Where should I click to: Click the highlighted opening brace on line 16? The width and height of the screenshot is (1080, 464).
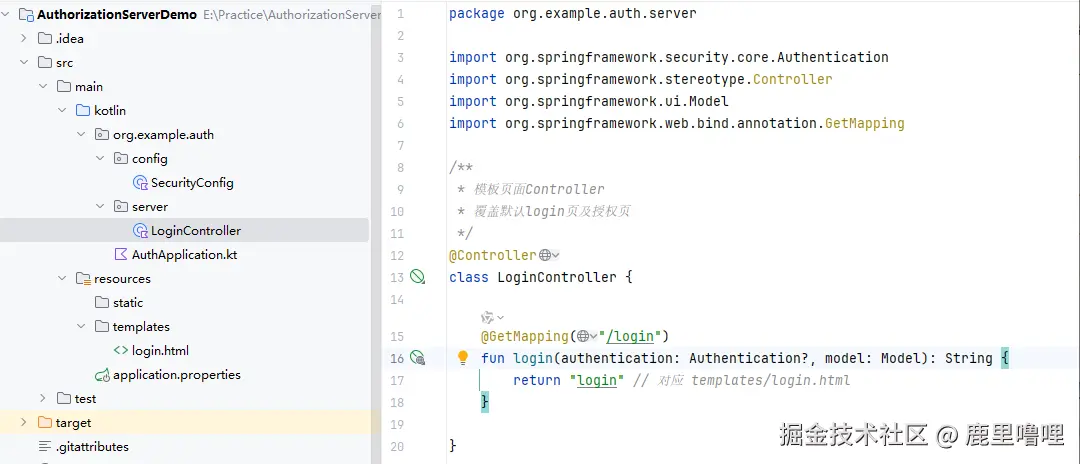tap(1004, 358)
